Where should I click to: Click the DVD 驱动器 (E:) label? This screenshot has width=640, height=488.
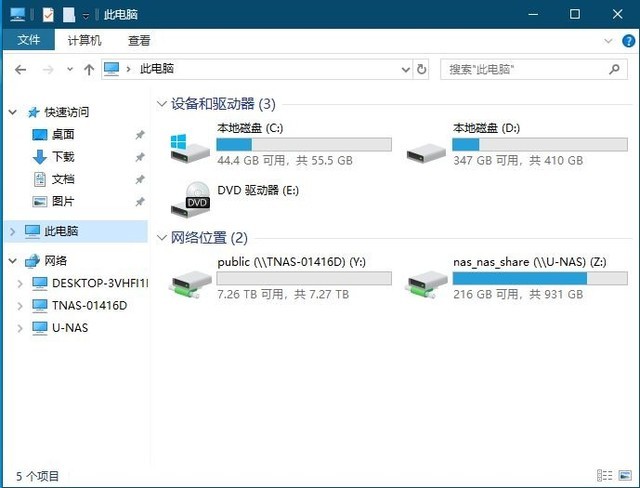[x=258, y=190]
